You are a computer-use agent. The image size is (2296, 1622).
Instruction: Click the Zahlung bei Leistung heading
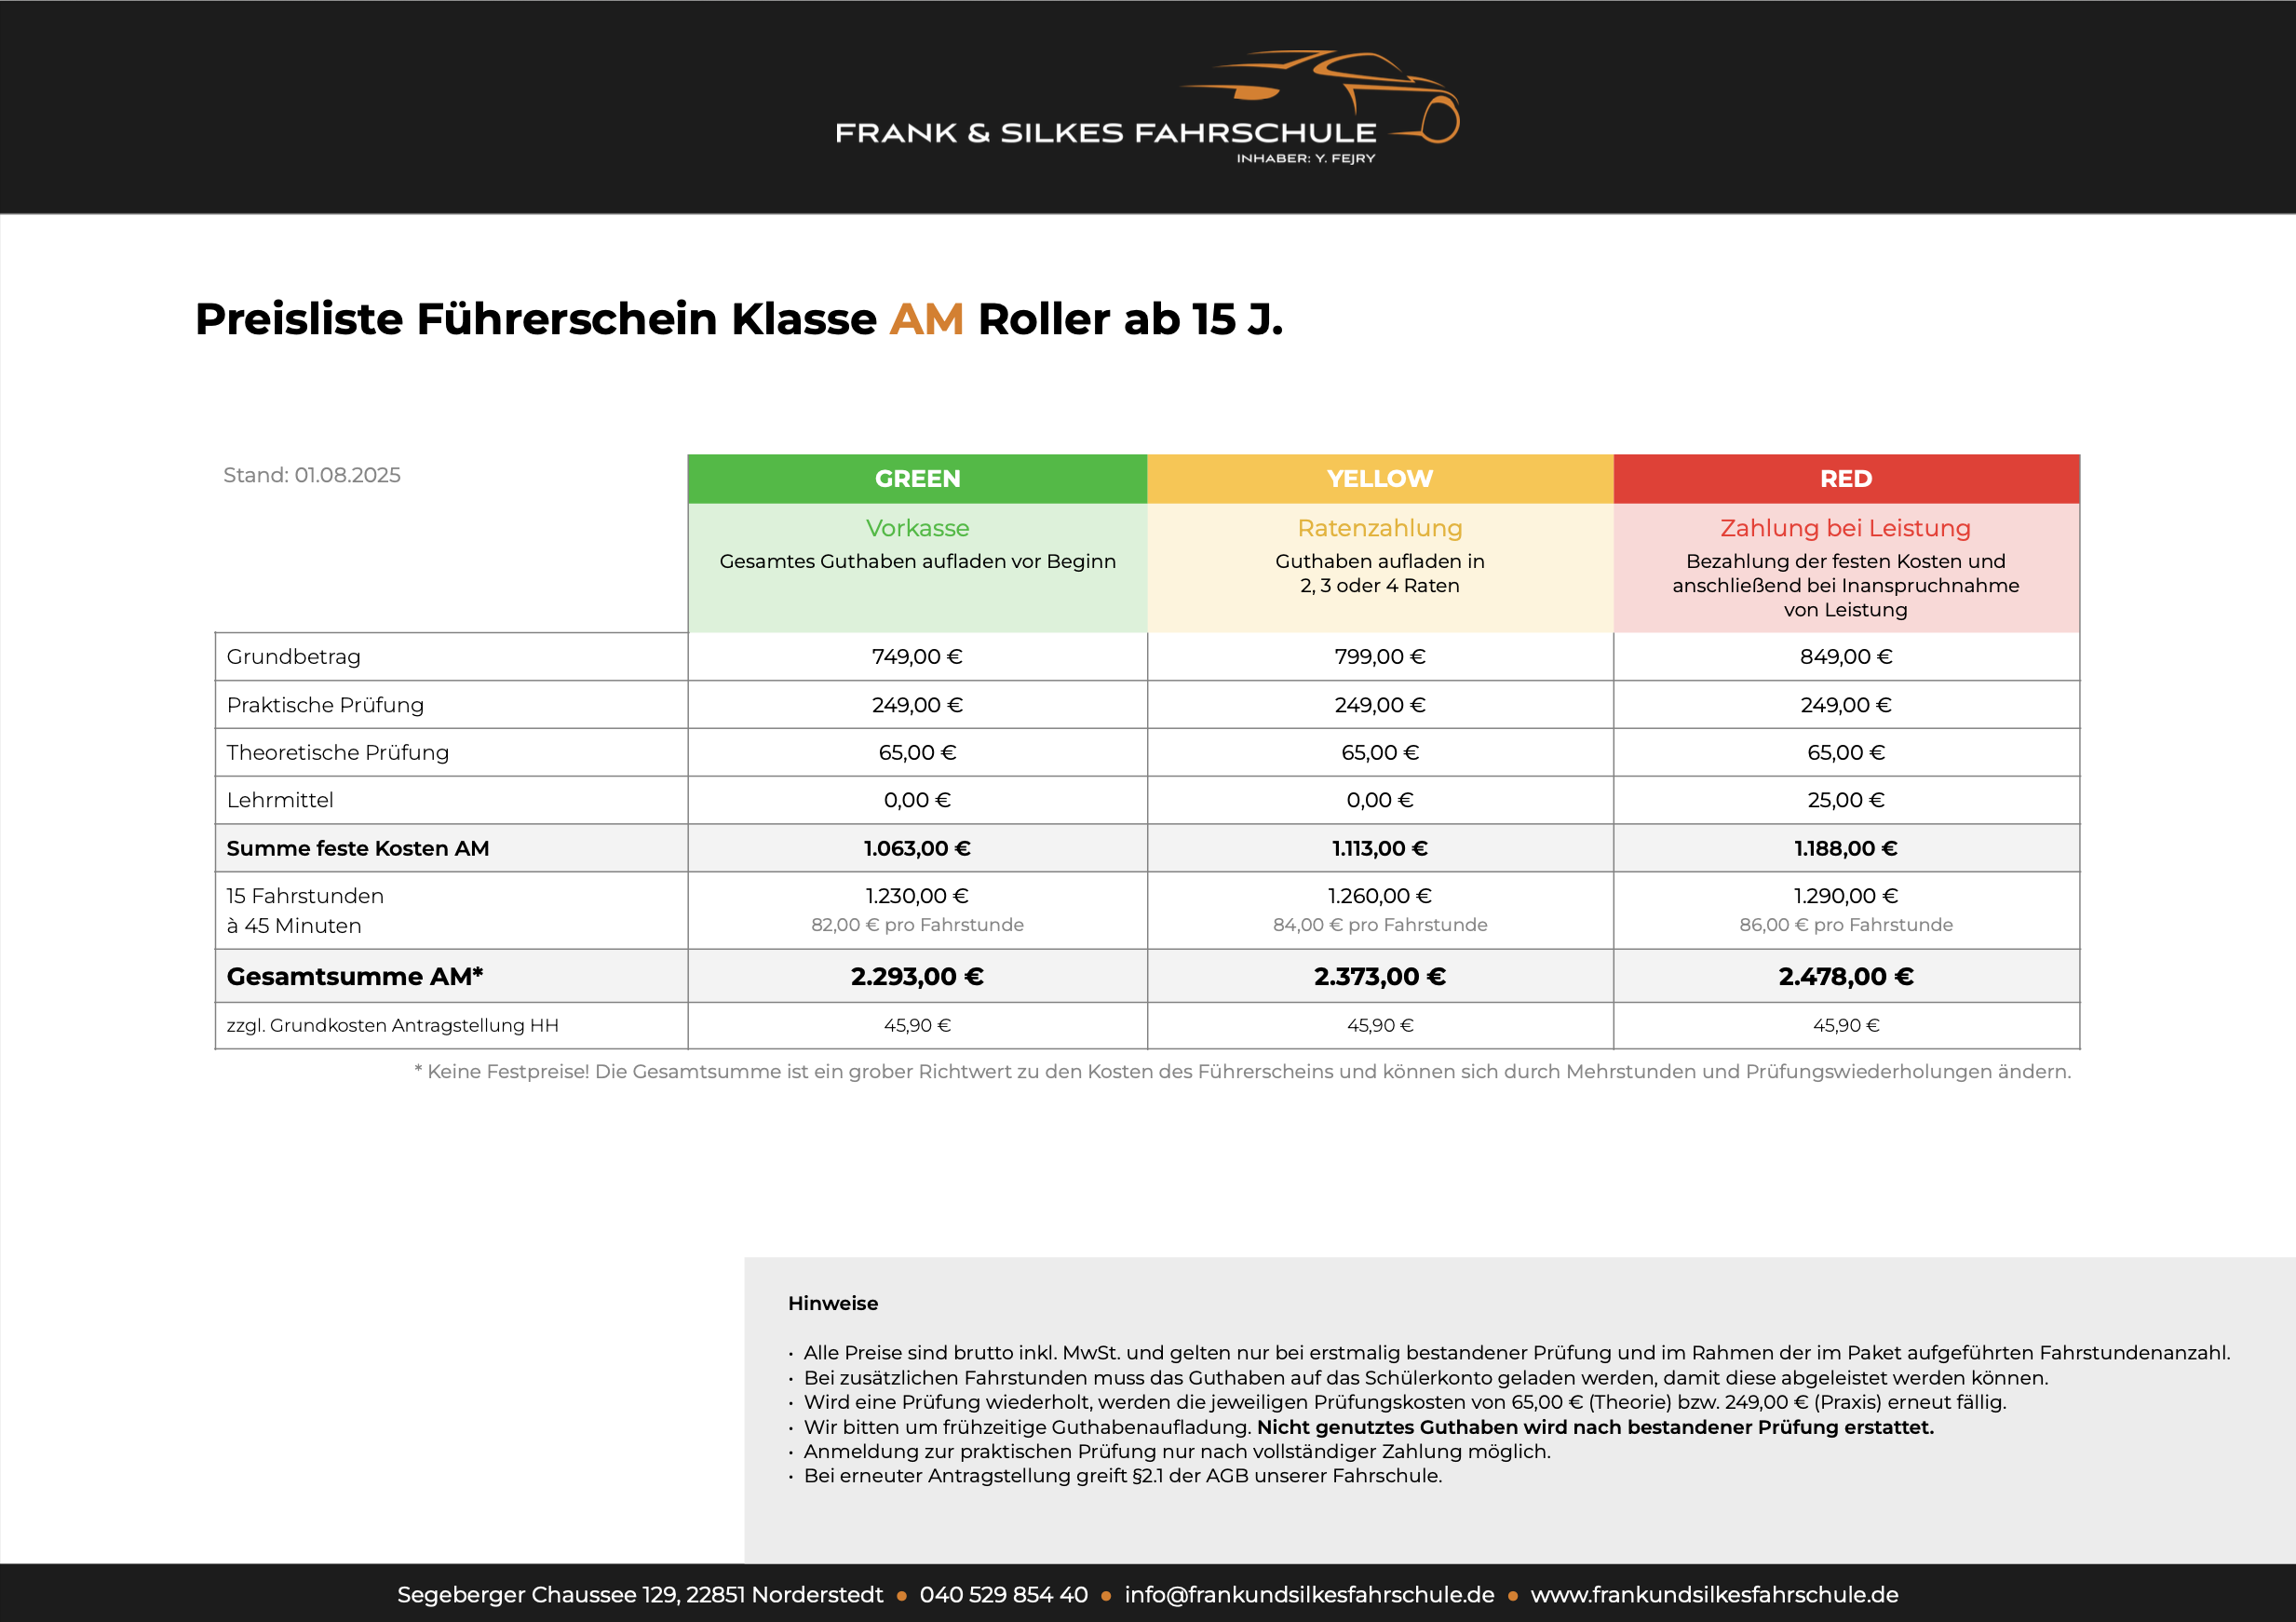[1845, 528]
